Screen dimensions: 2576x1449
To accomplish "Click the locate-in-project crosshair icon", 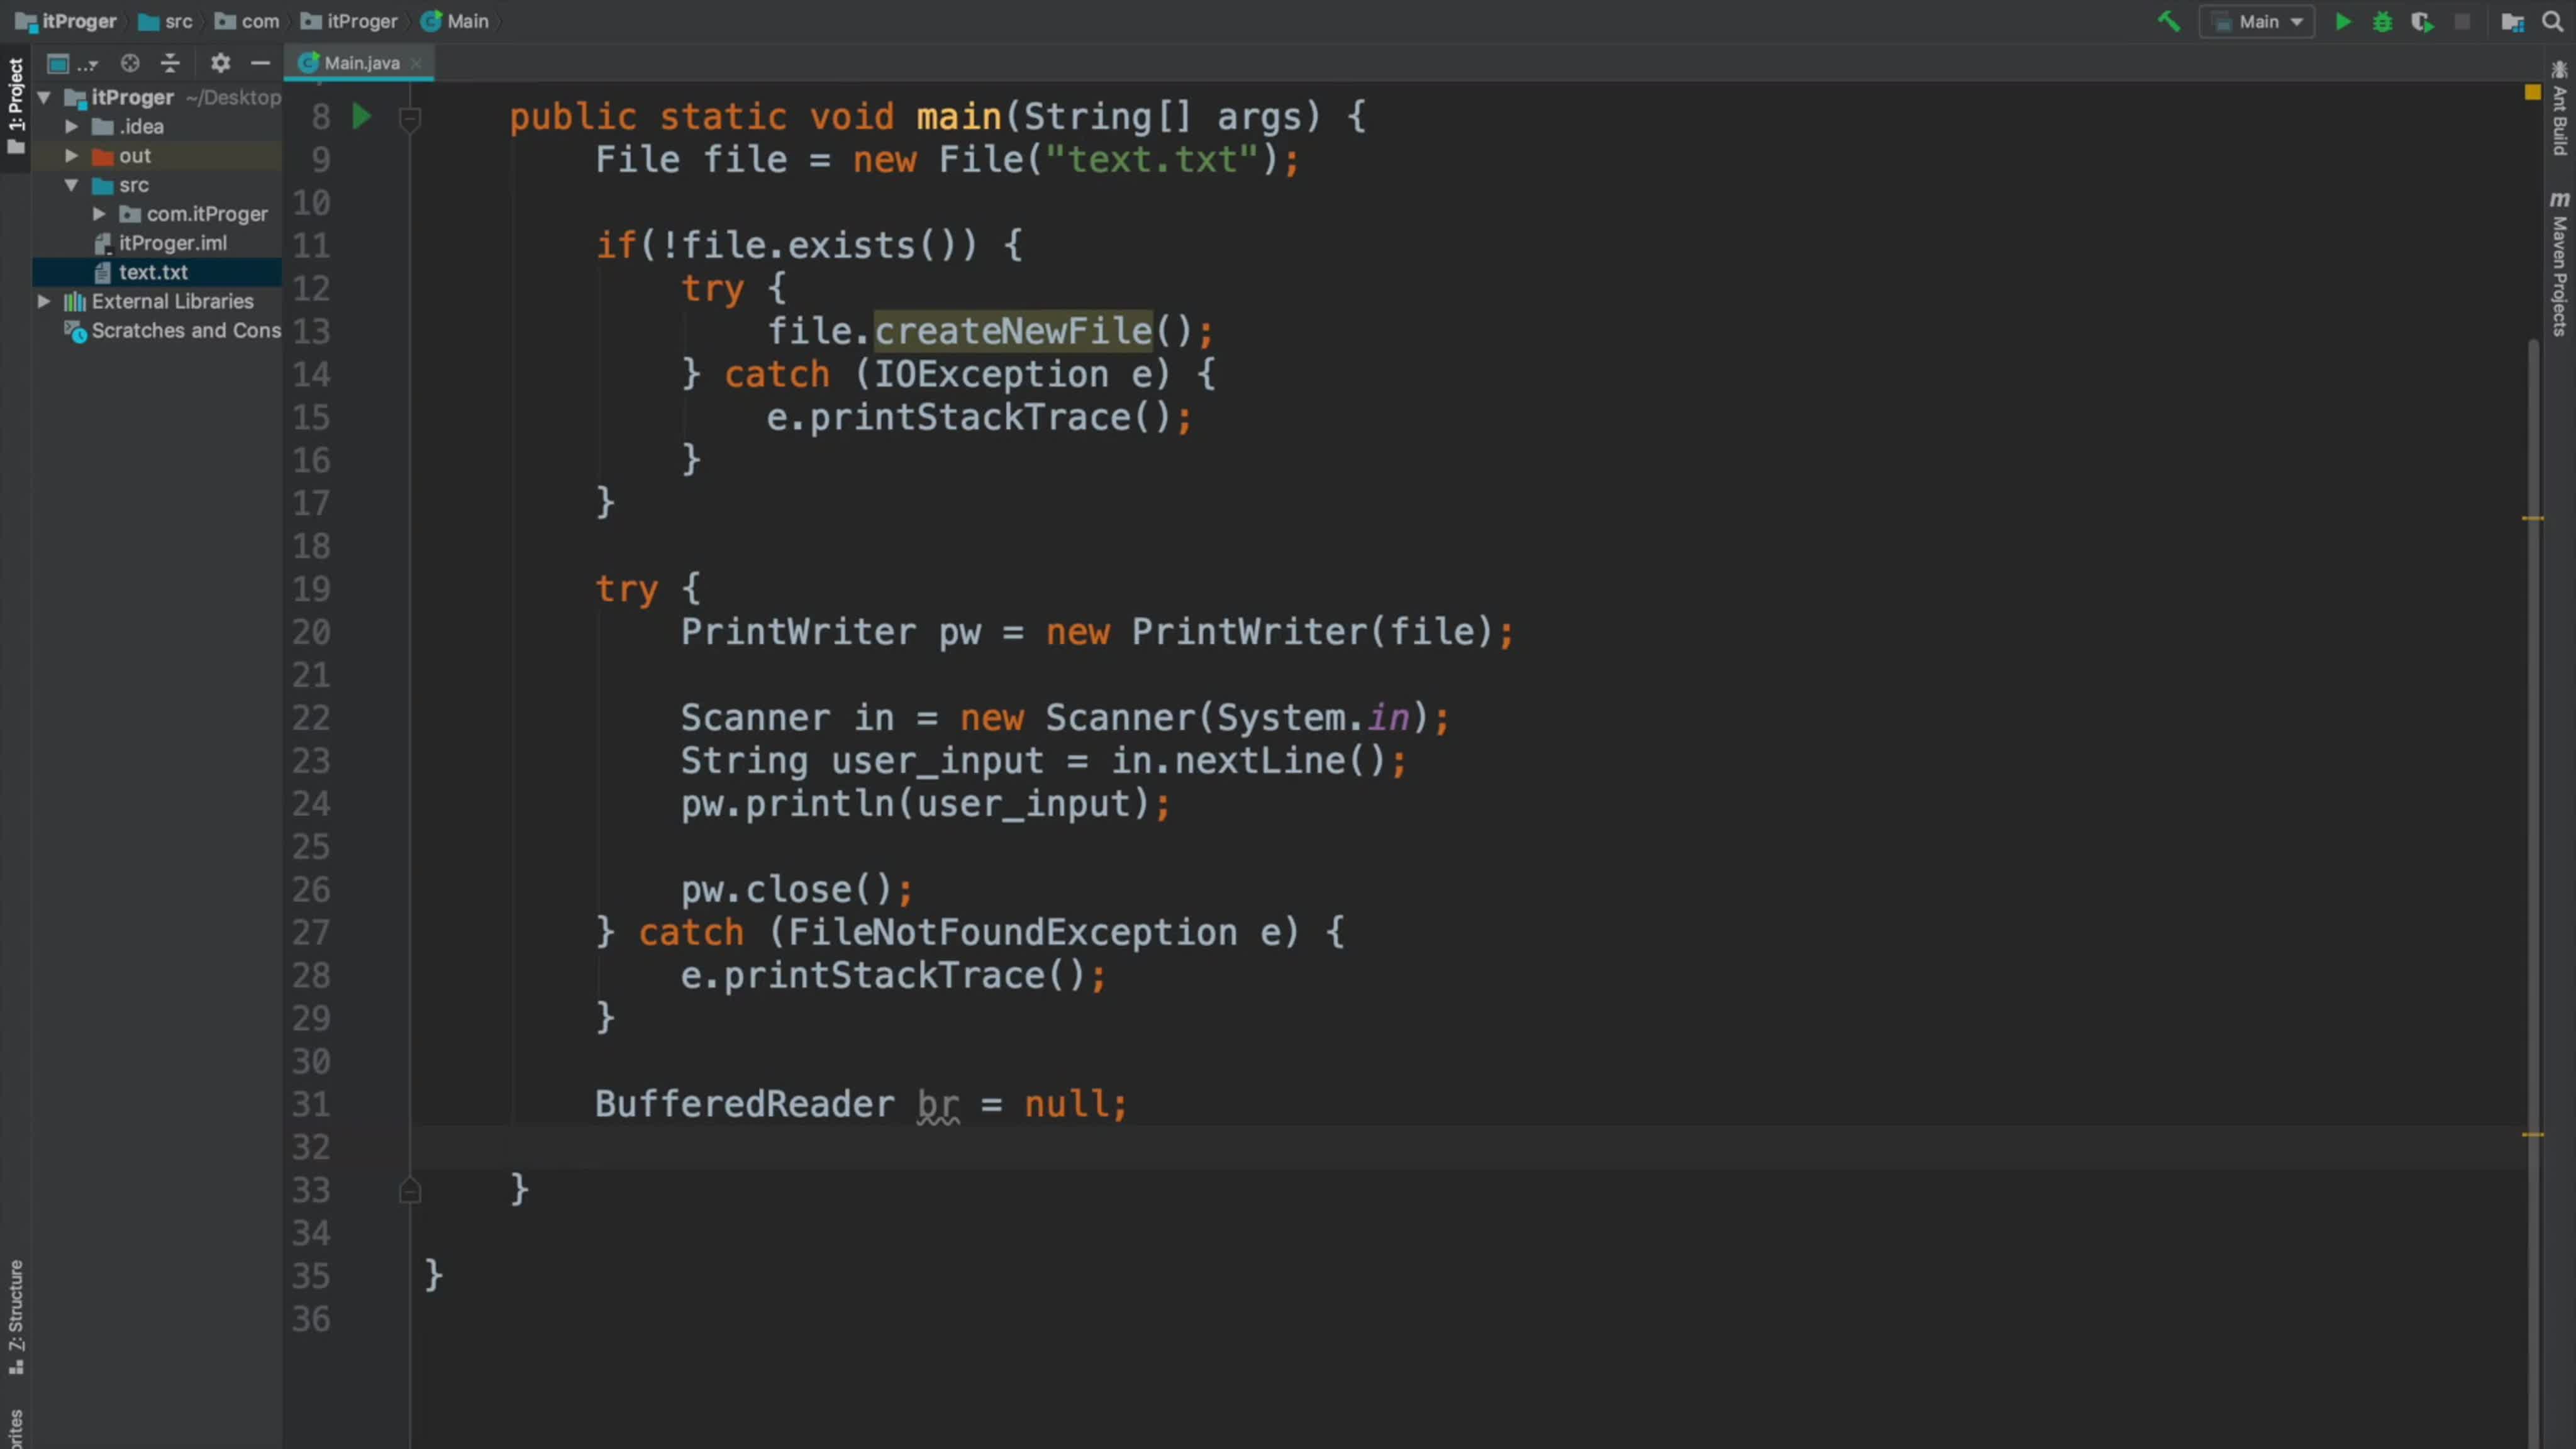I will pyautogui.click(x=130, y=63).
